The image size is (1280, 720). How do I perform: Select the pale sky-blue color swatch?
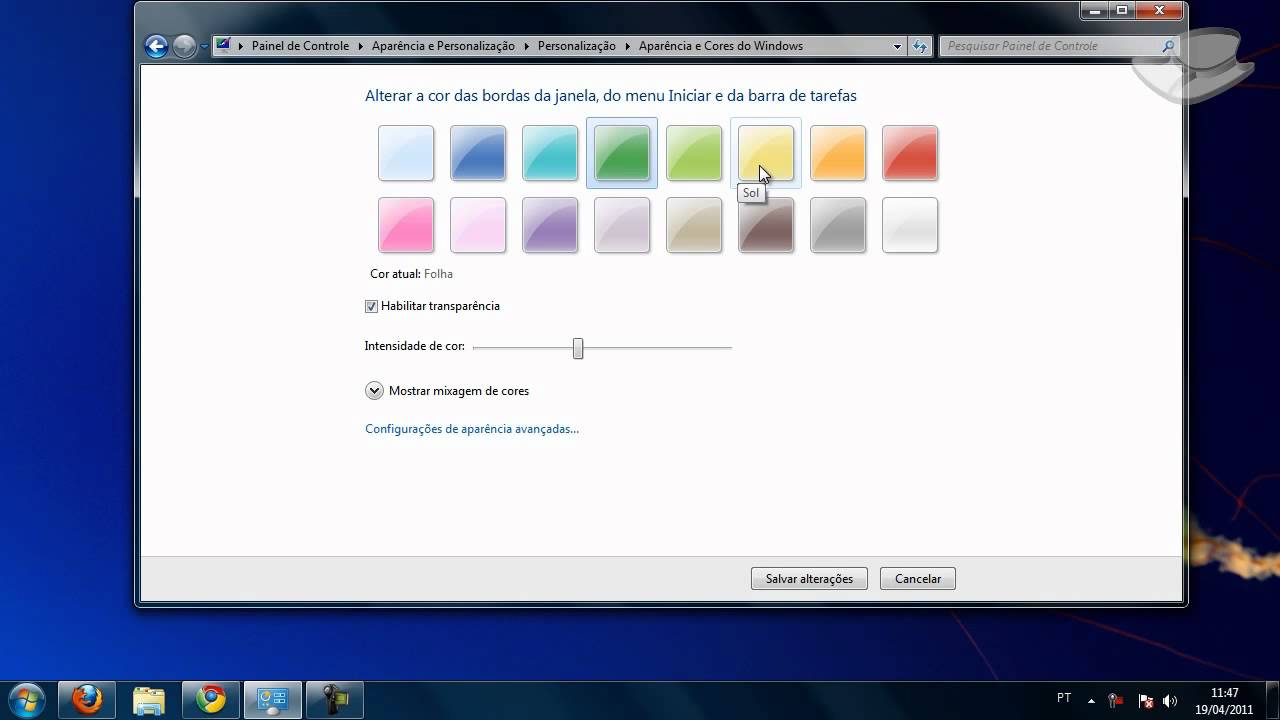[406, 153]
